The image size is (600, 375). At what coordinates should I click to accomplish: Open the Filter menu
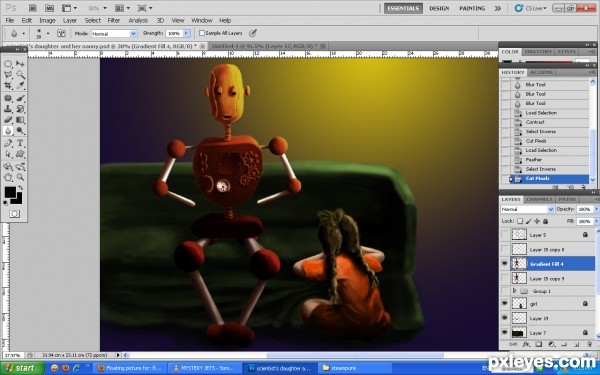tap(114, 20)
